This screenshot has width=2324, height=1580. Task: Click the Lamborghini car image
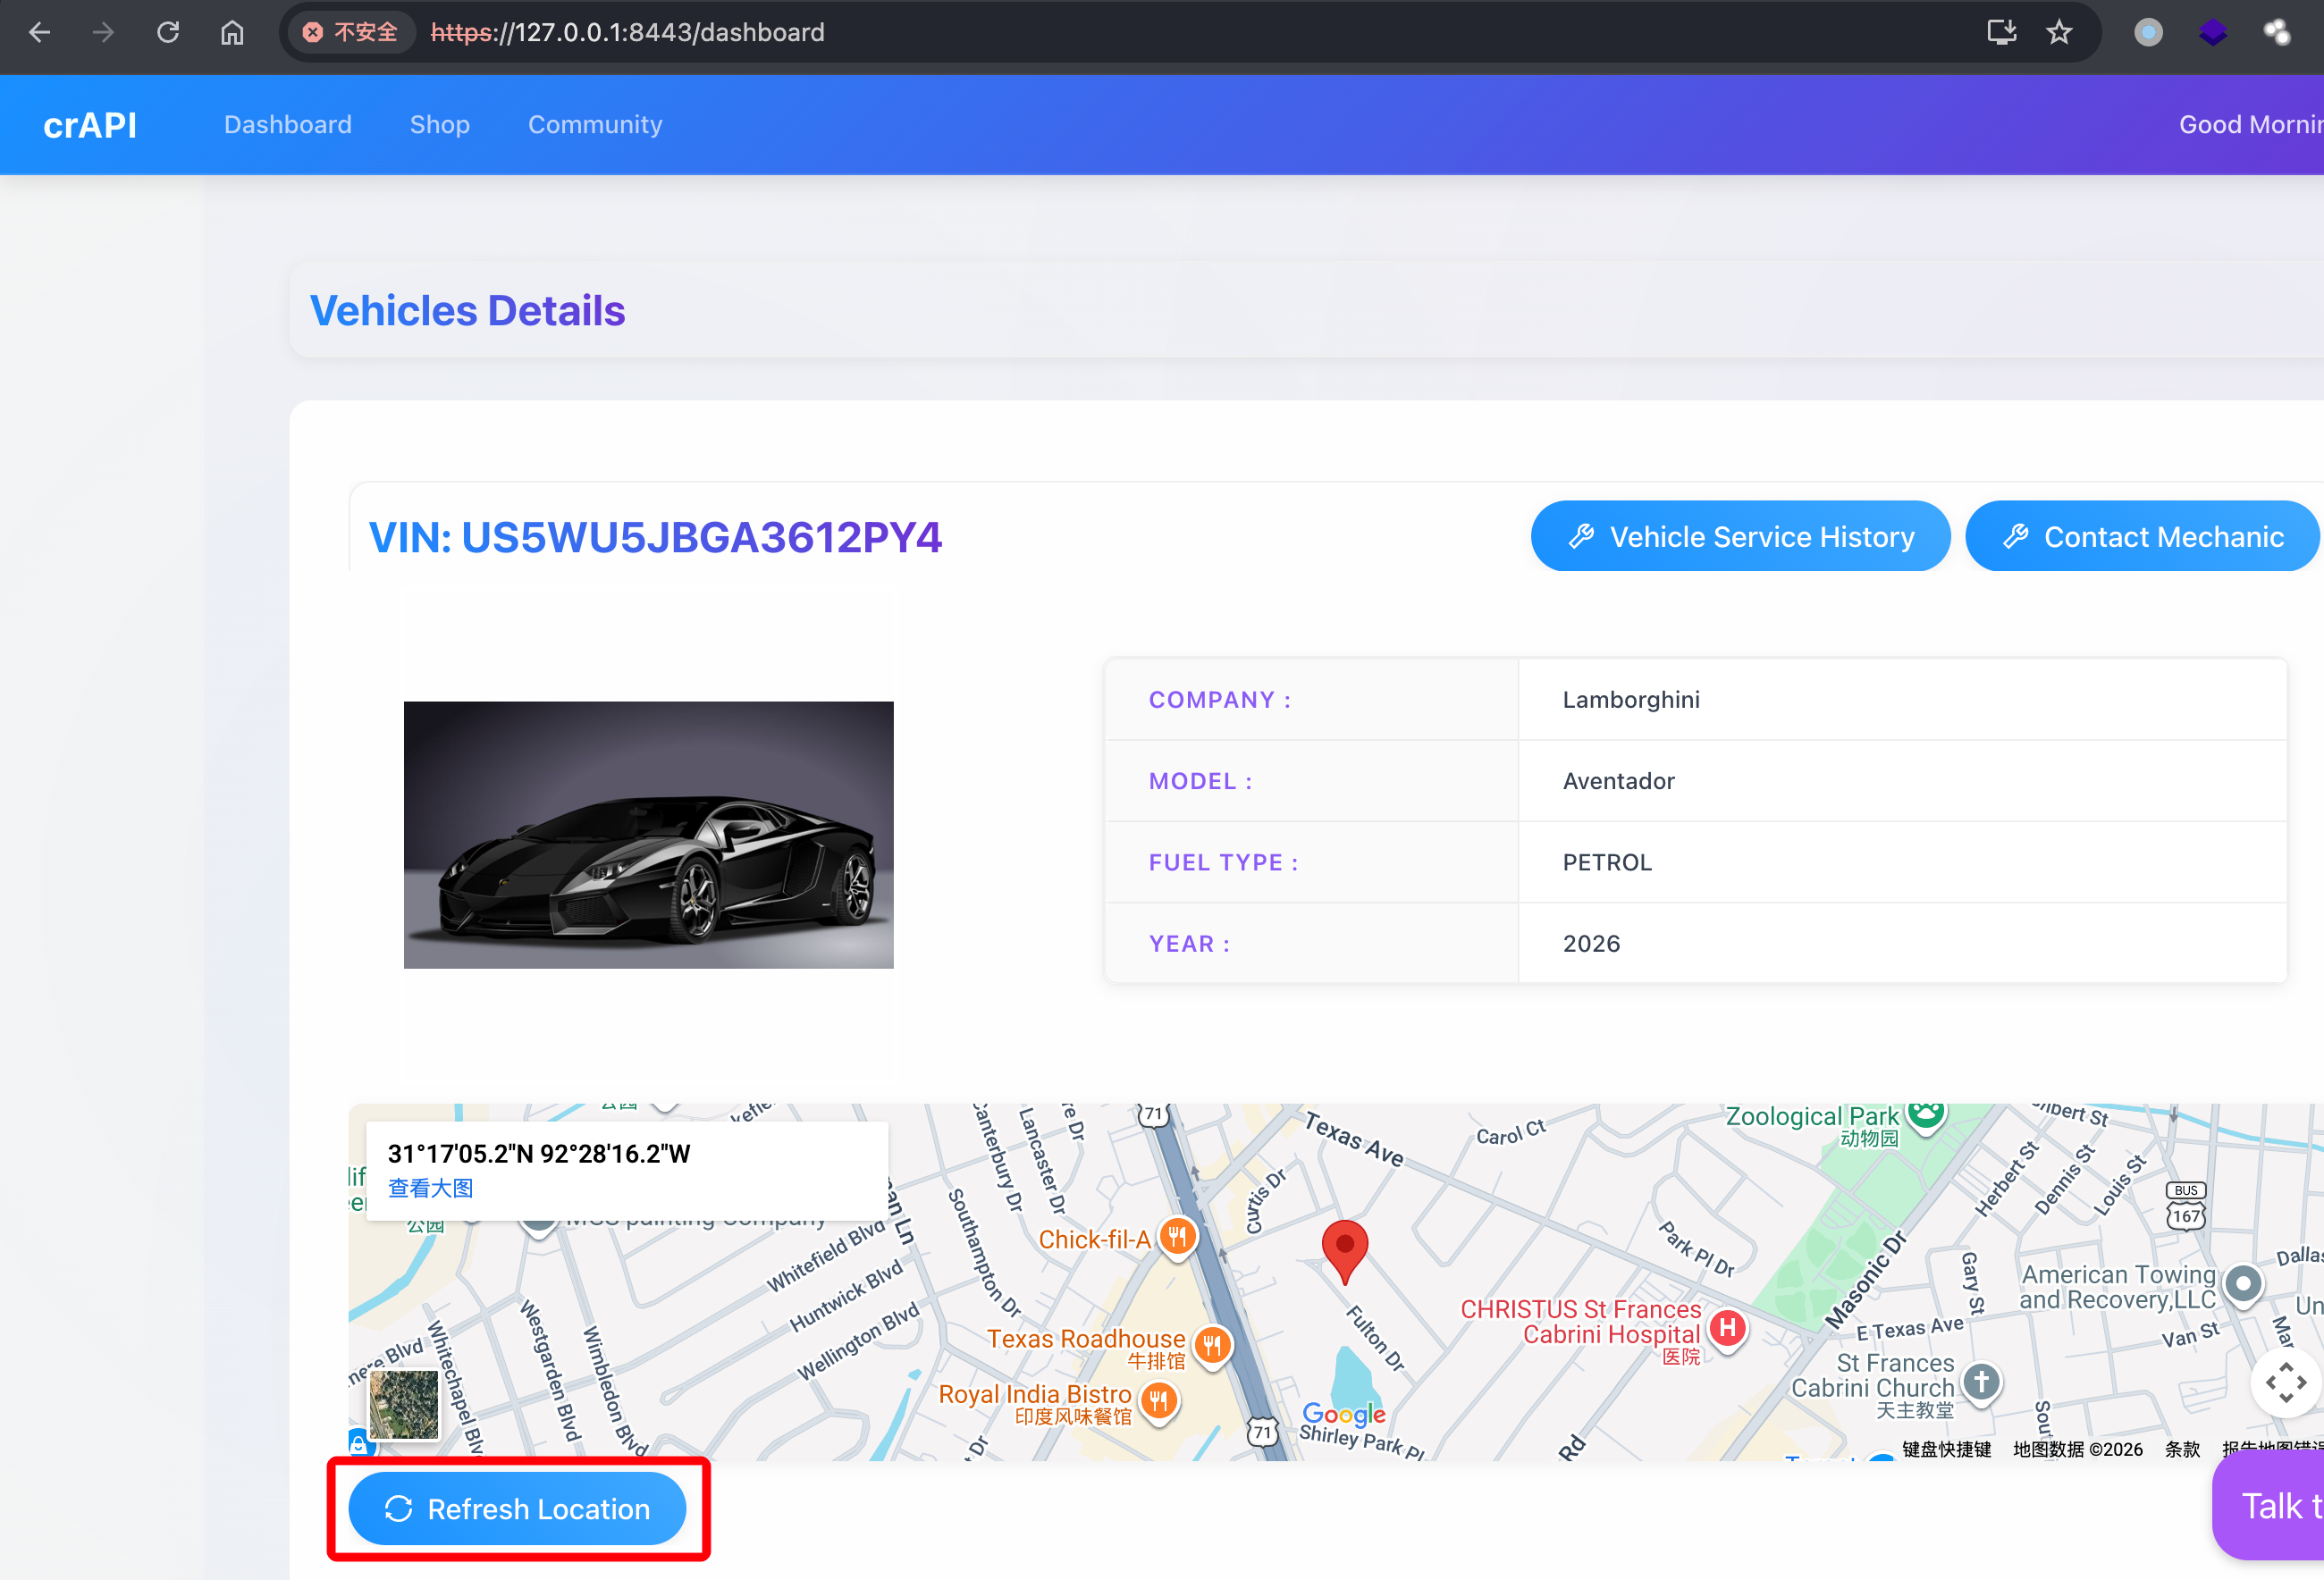pos(648,834)
